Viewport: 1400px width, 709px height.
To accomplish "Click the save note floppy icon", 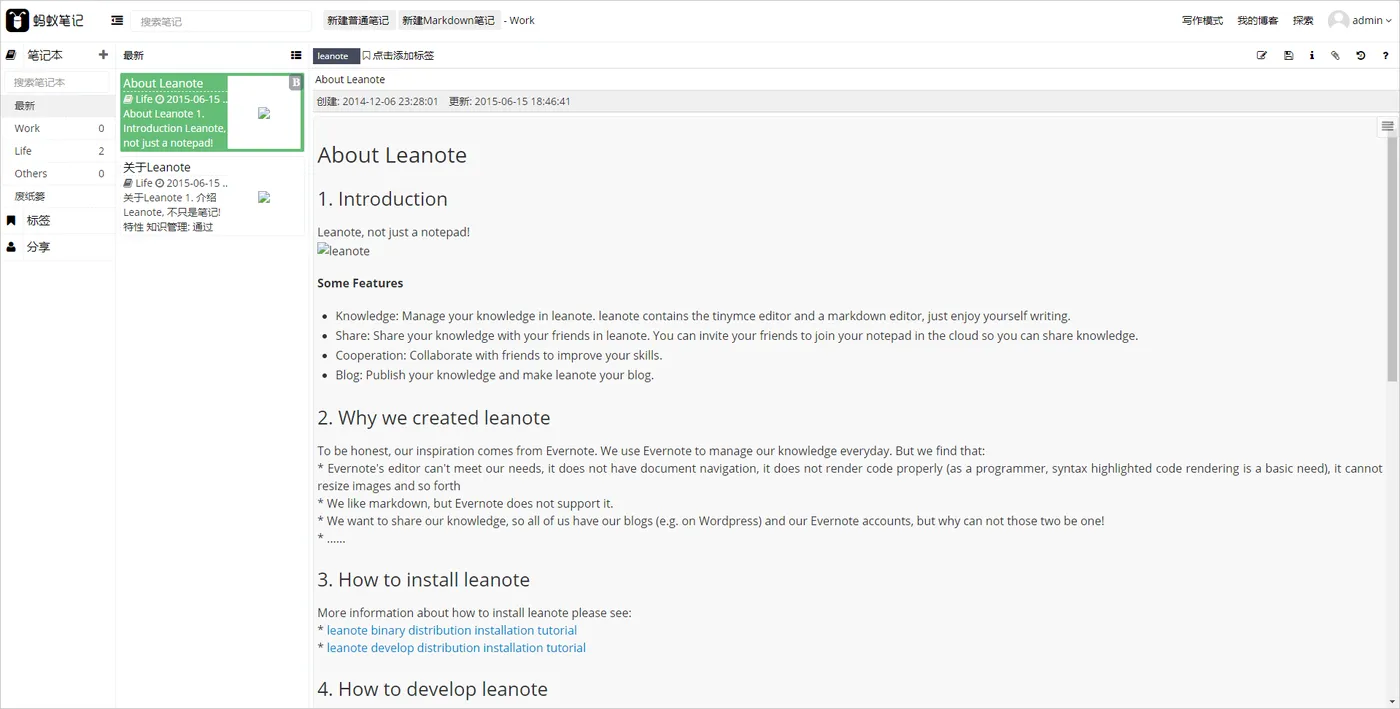I will tap(1288, 56).
